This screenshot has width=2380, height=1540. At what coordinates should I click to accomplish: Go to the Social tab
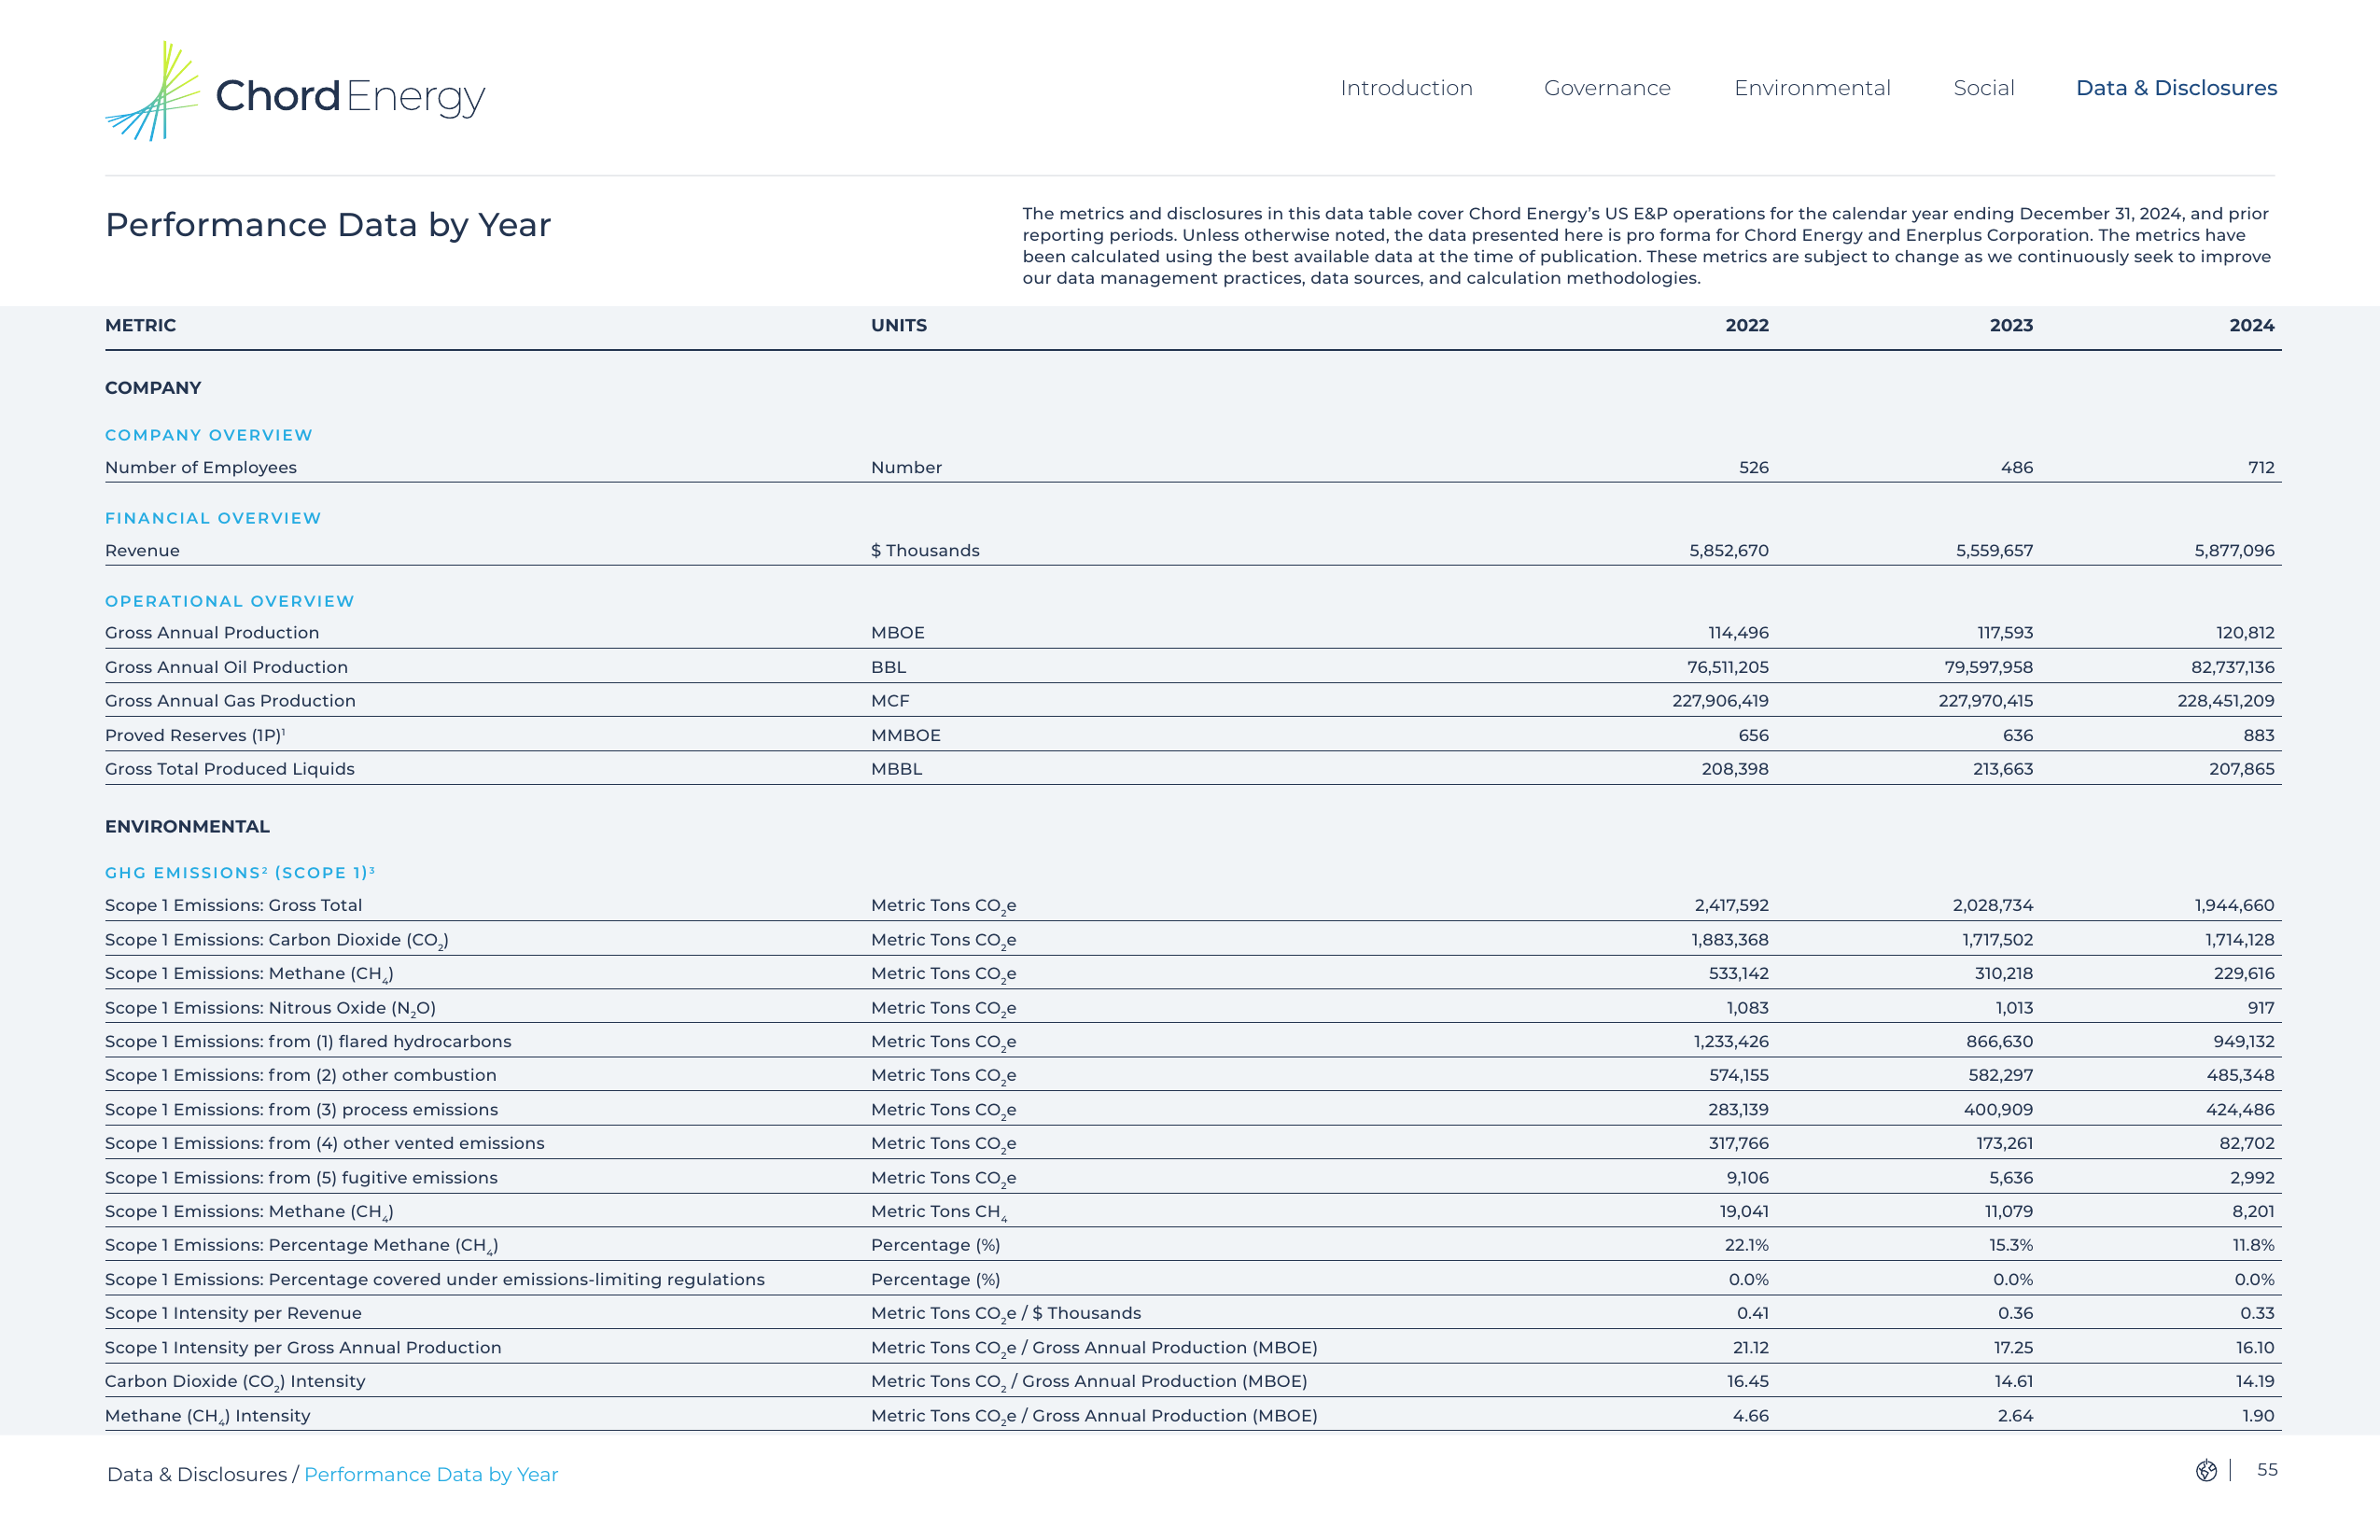point(1984,88)
